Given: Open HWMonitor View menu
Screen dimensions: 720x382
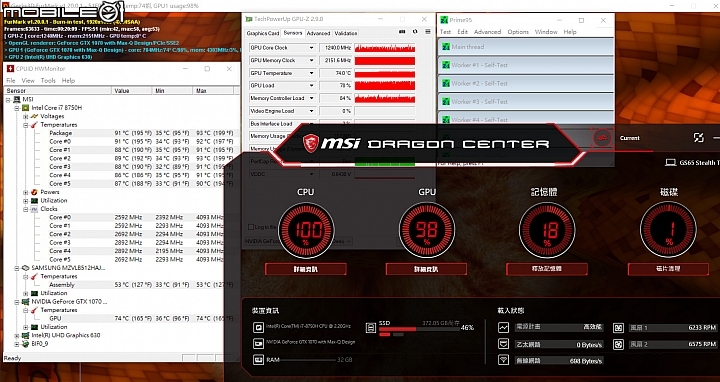Looking at the screenshot, I should click(x=28, y=80).
